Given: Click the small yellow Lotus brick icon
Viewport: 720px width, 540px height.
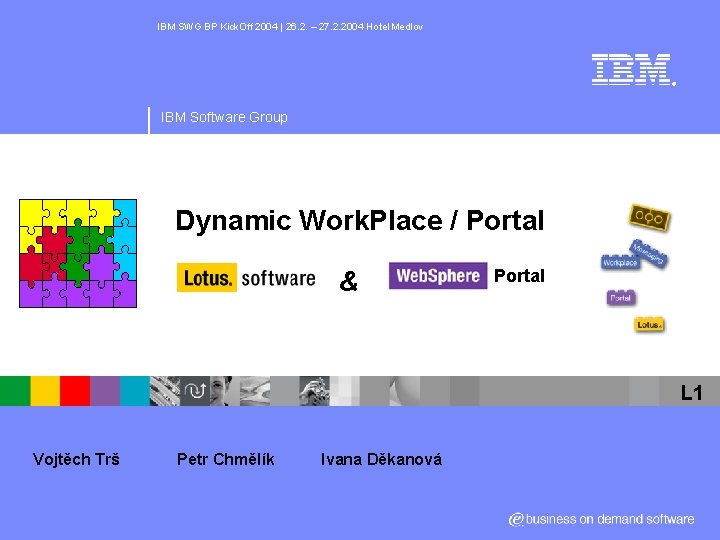Looking at the screenshot, I should pos(649,325).
